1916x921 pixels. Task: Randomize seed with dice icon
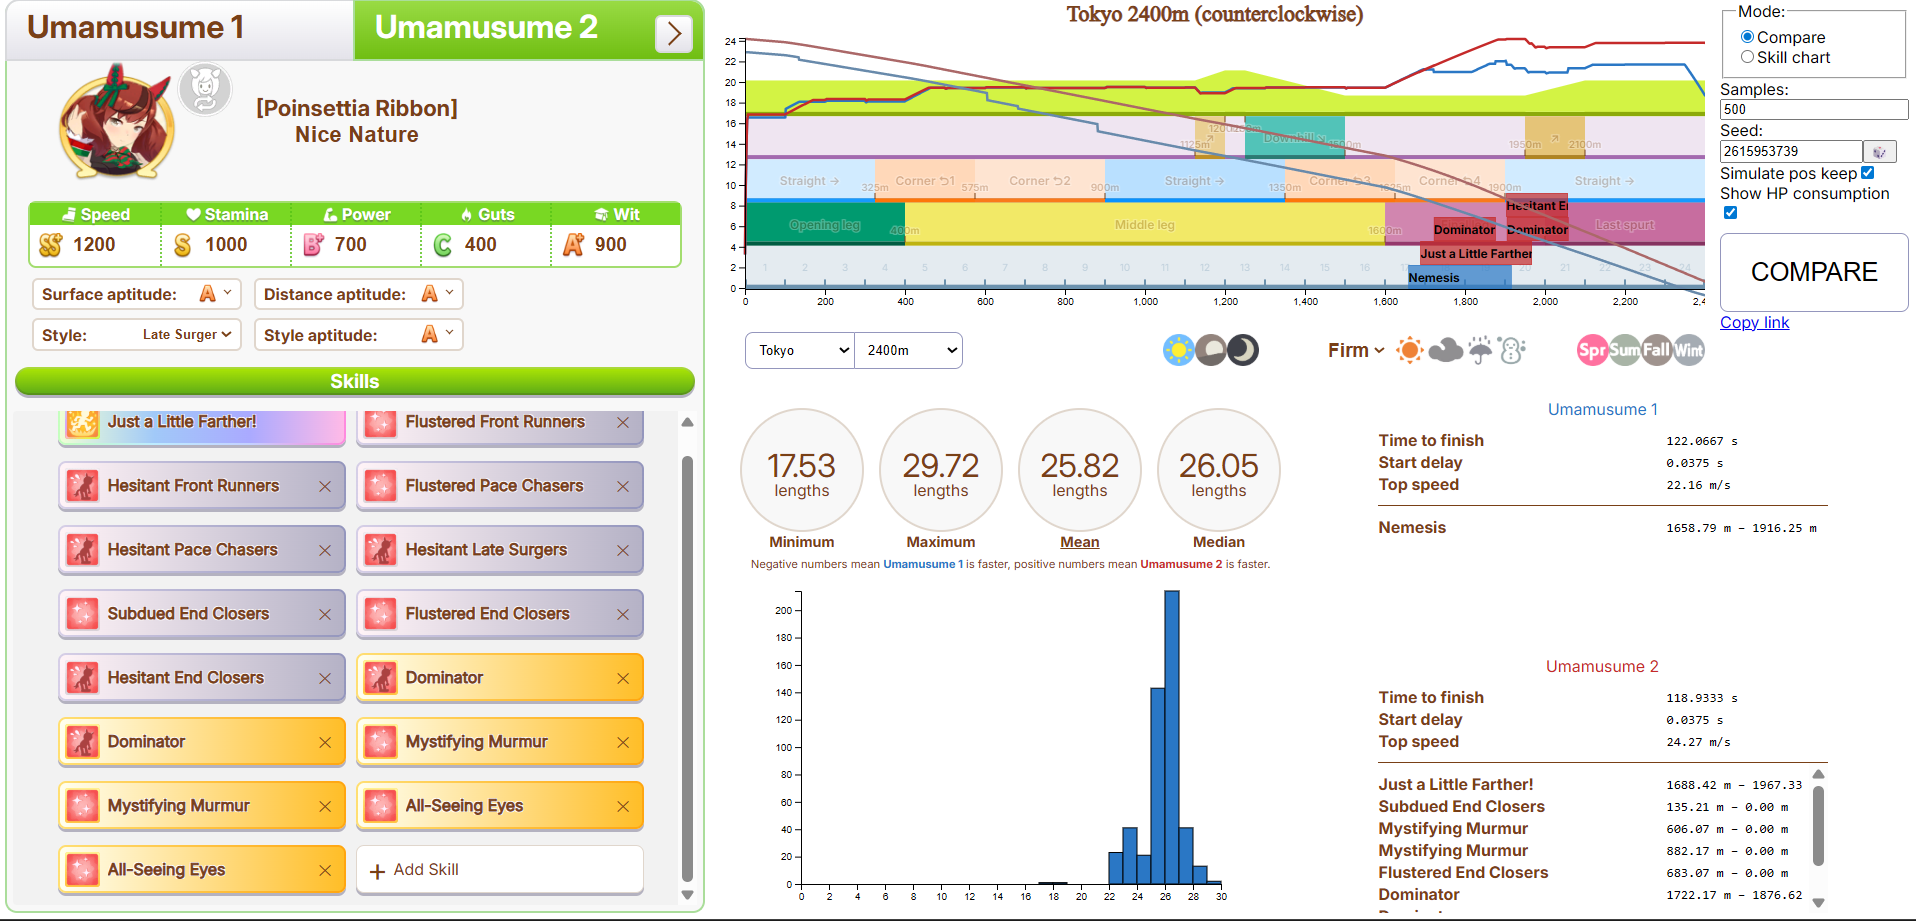click(x=1879, y=151)
